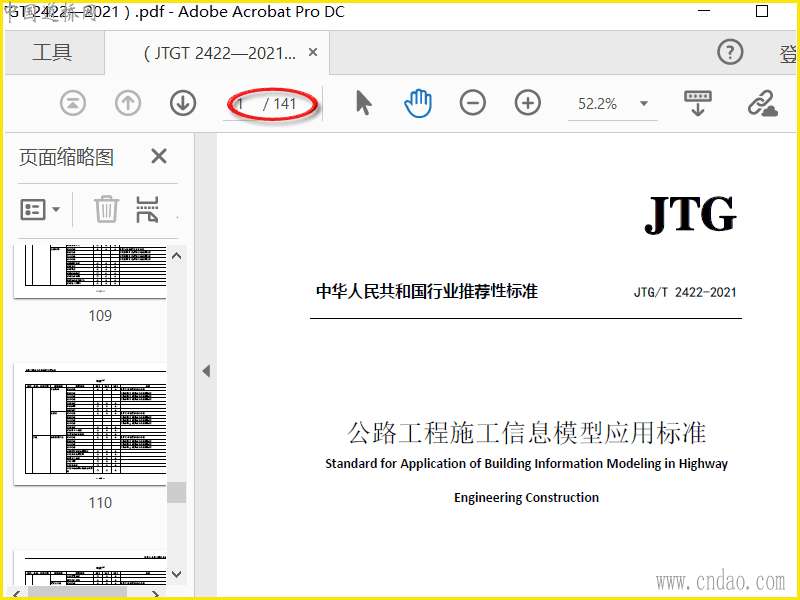This screenshot has width=800, height=600.
Task: Zoom in with plus icon
Action: (x=528, y=103)
